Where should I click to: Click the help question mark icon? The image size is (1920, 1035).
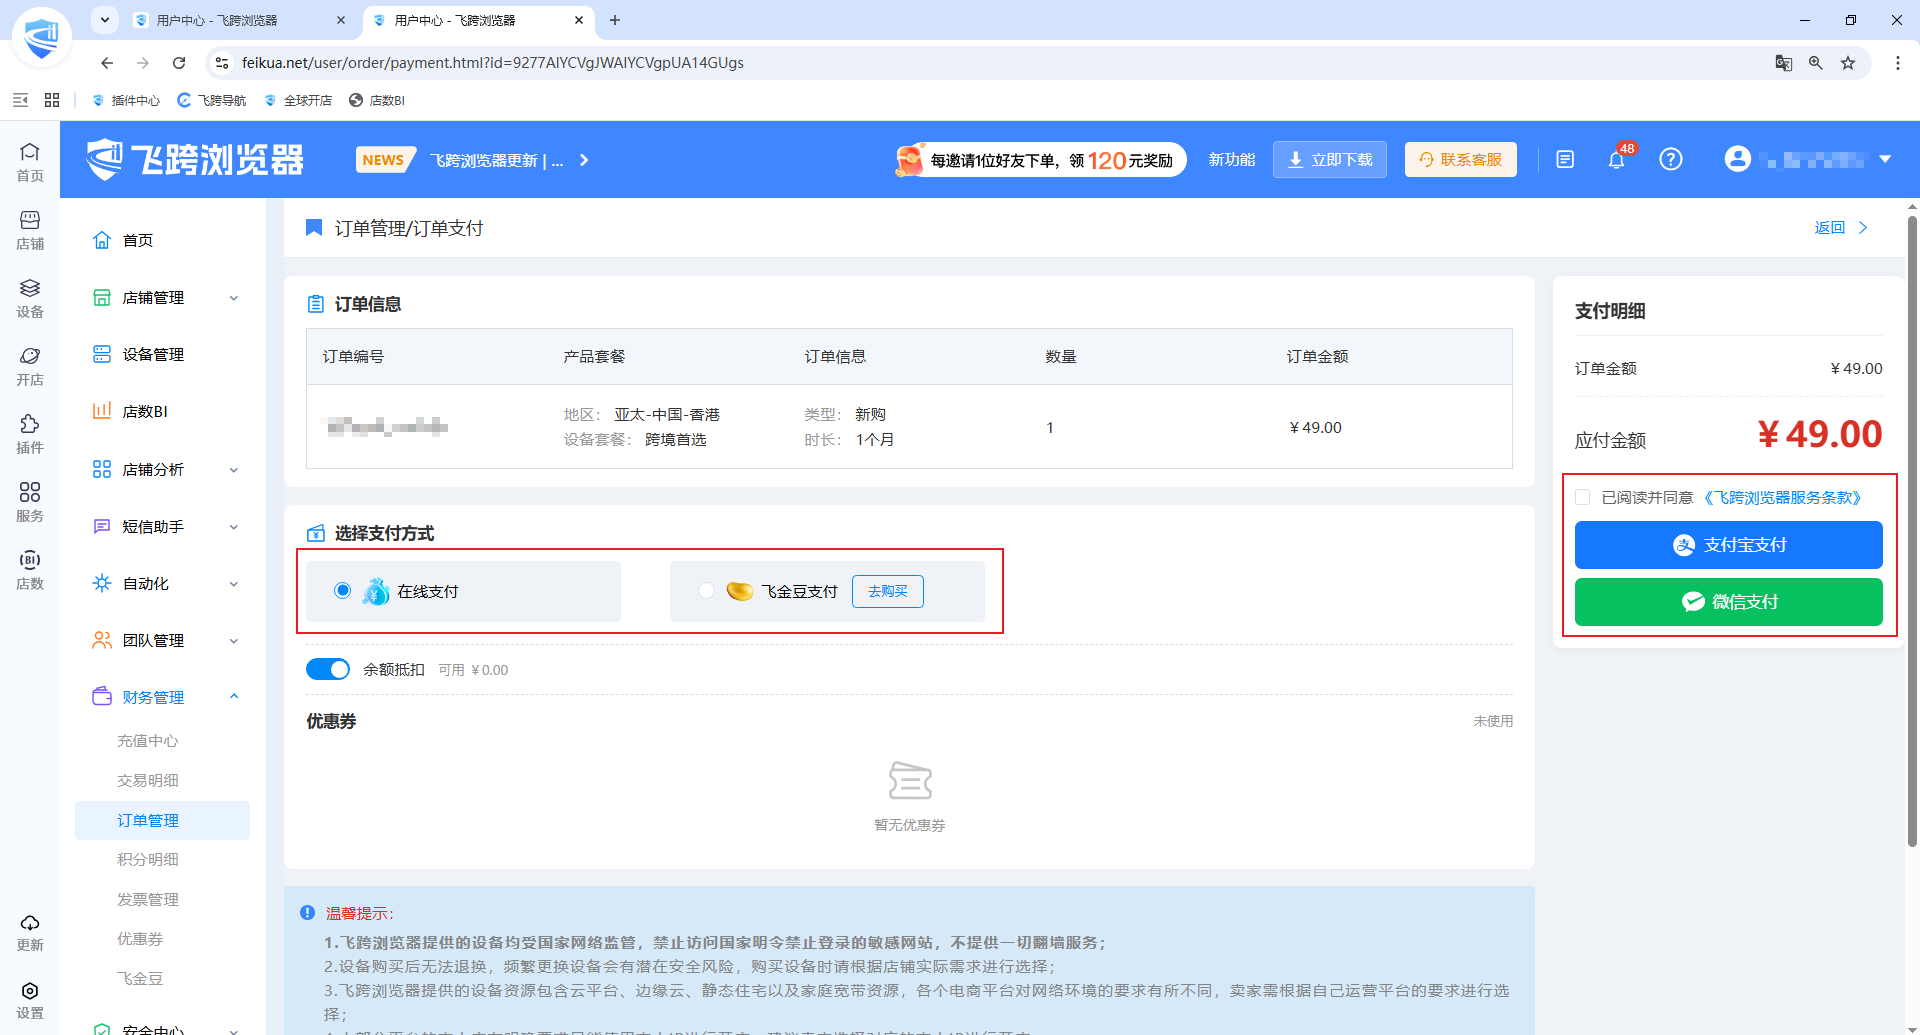(1670, 160)
